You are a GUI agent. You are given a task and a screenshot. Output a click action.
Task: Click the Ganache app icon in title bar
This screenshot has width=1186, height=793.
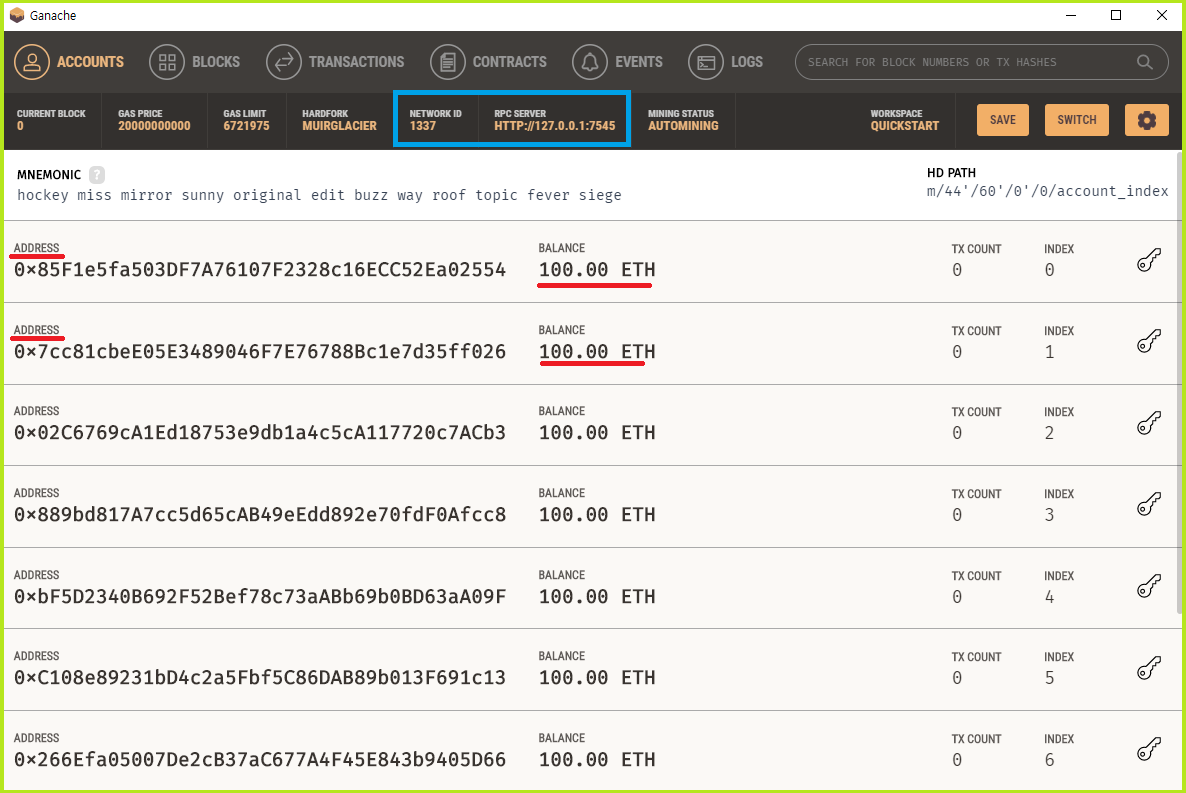(x=17, y=15)
